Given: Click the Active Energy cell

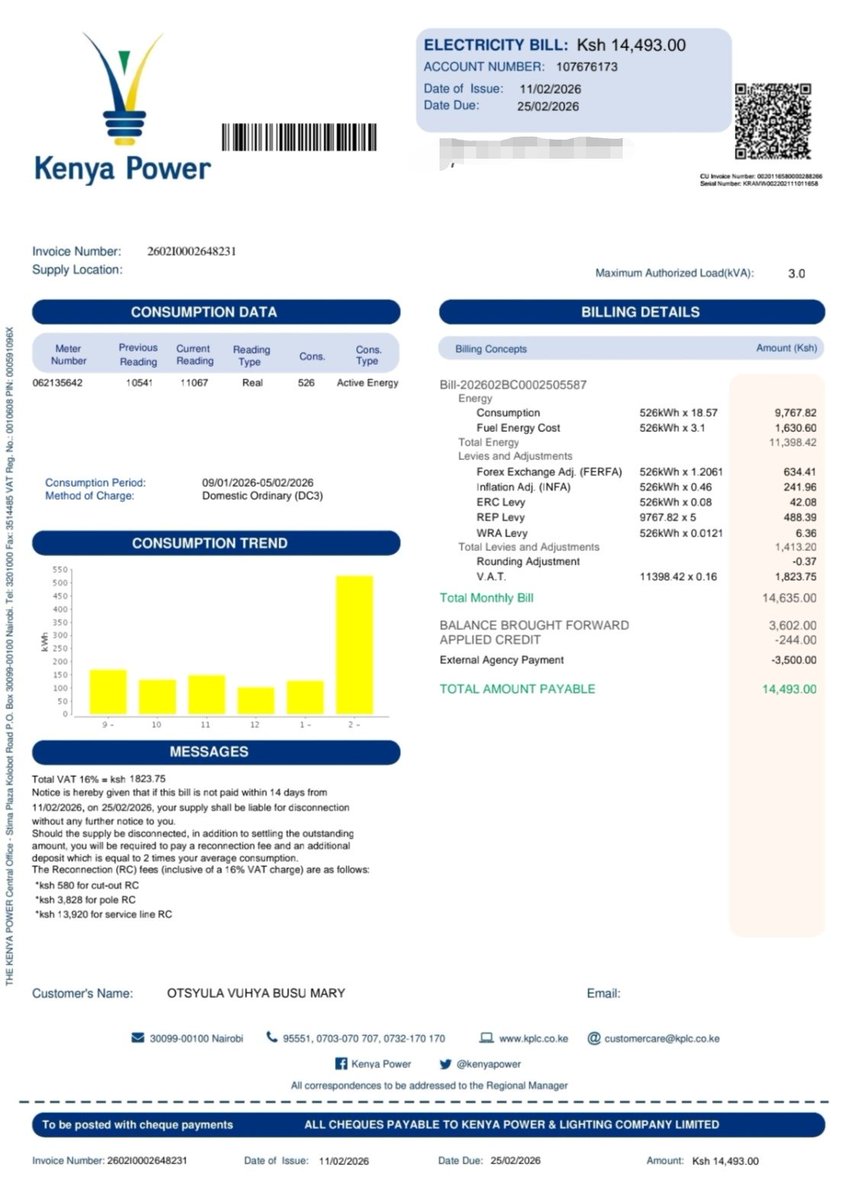Looking at the screenshot, I should 368,383.
